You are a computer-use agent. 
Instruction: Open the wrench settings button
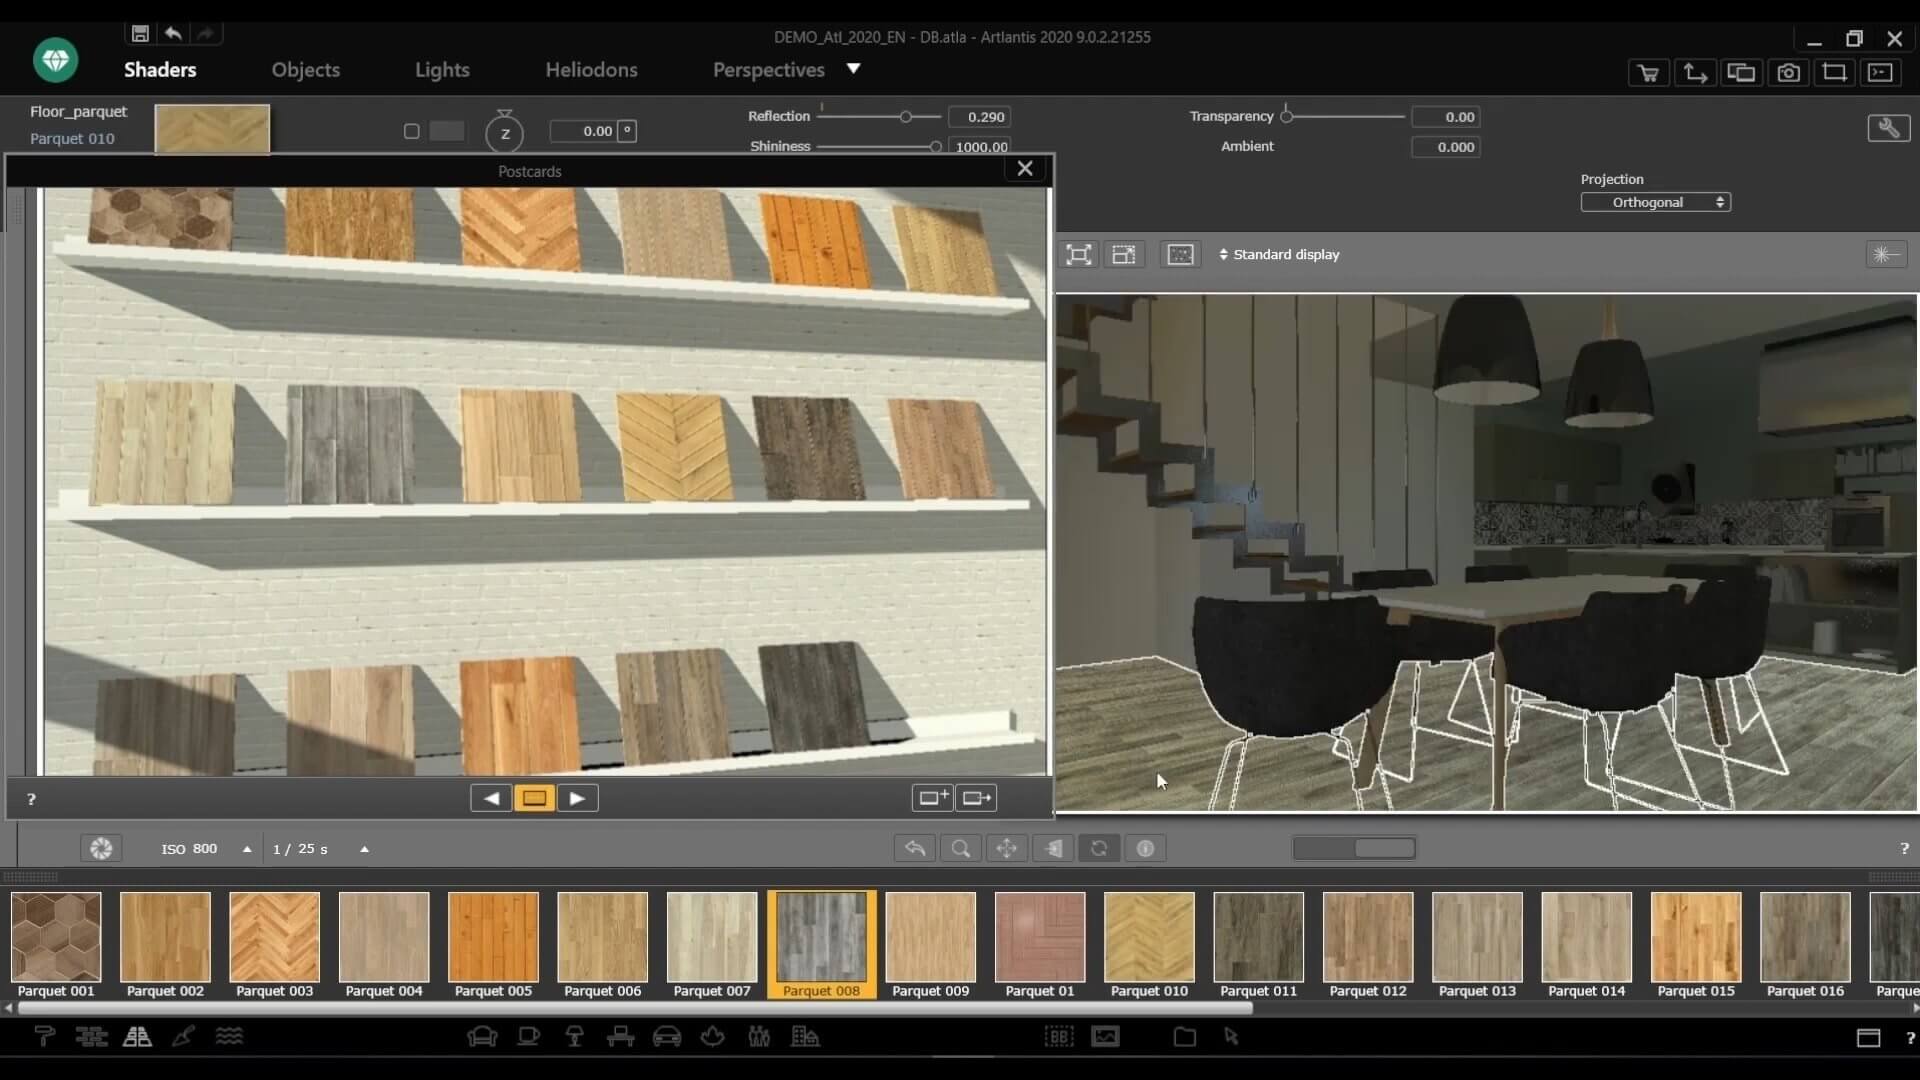(1888, 128)
